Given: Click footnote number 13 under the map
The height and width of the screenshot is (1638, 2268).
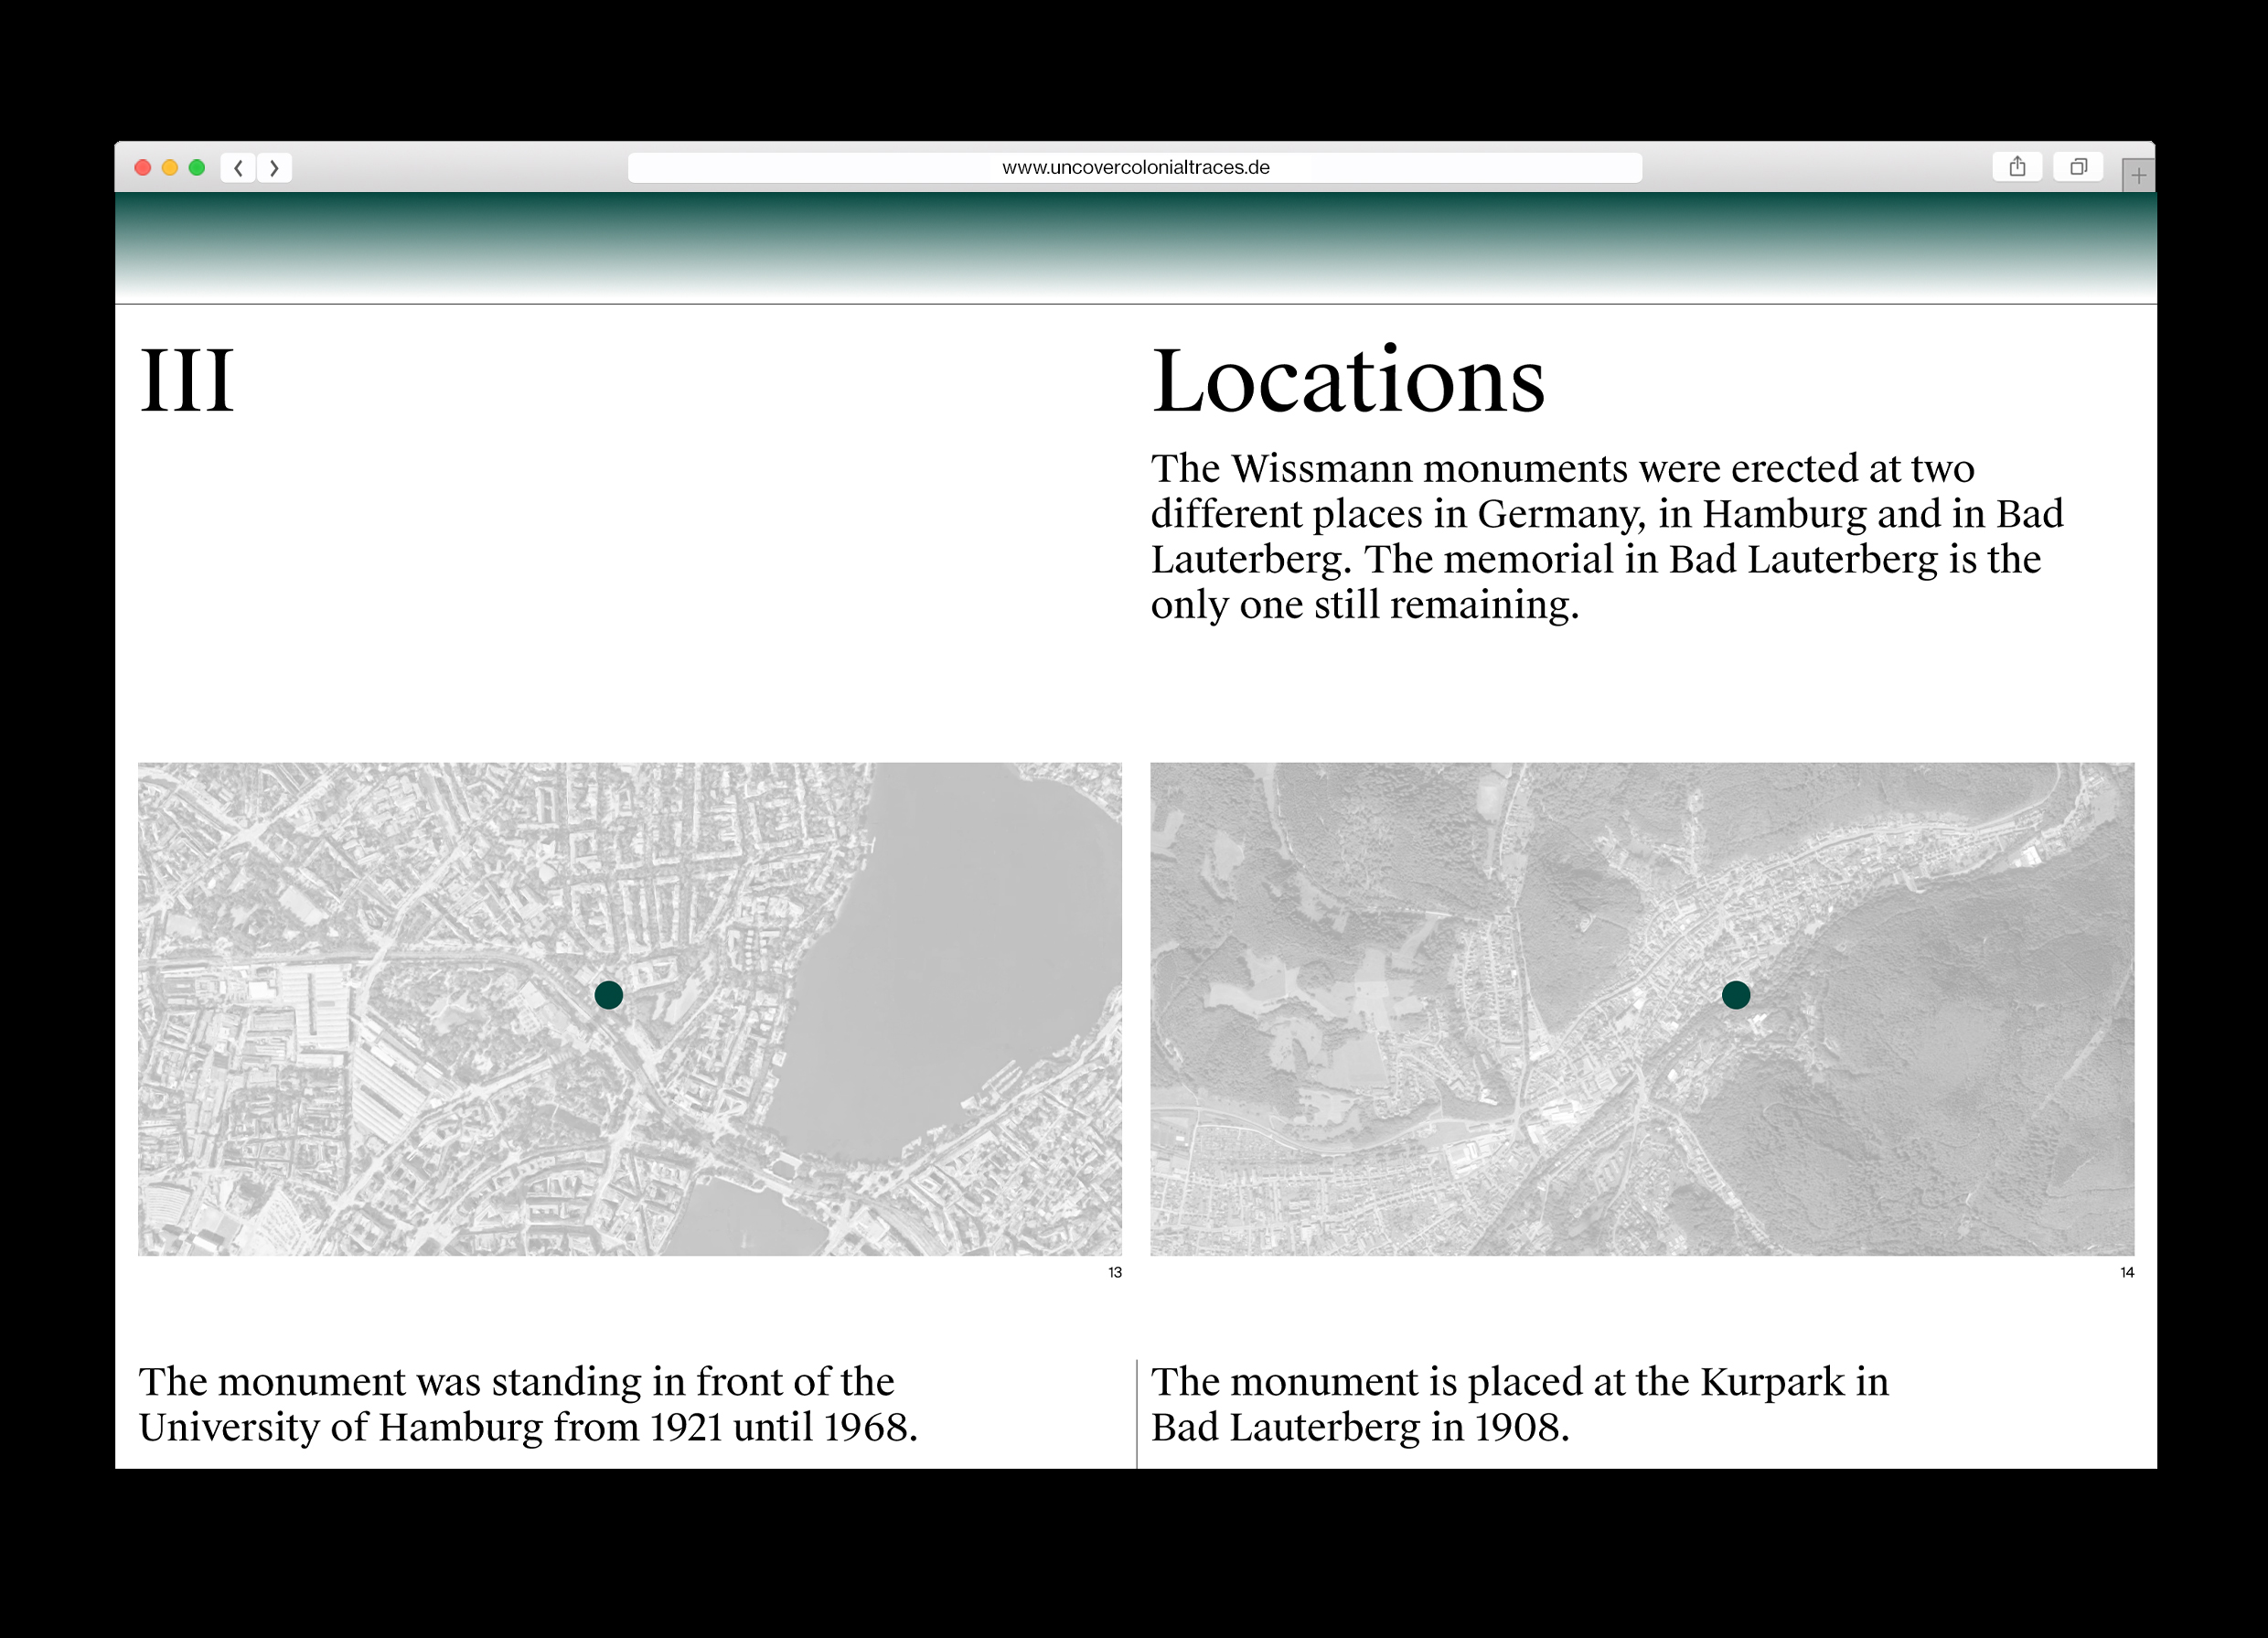Looking at the screenshot, I should point(1115,1273).
